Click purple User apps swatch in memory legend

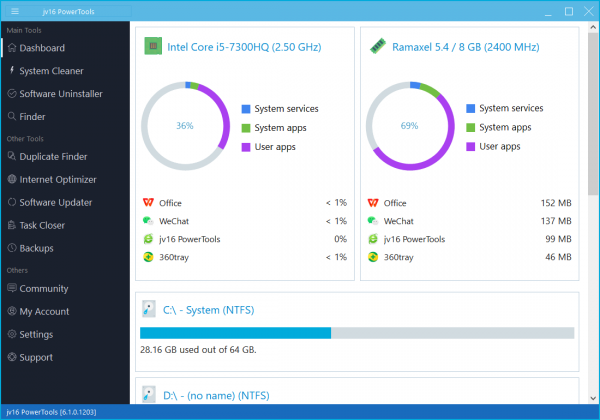(x=470, y=147)
